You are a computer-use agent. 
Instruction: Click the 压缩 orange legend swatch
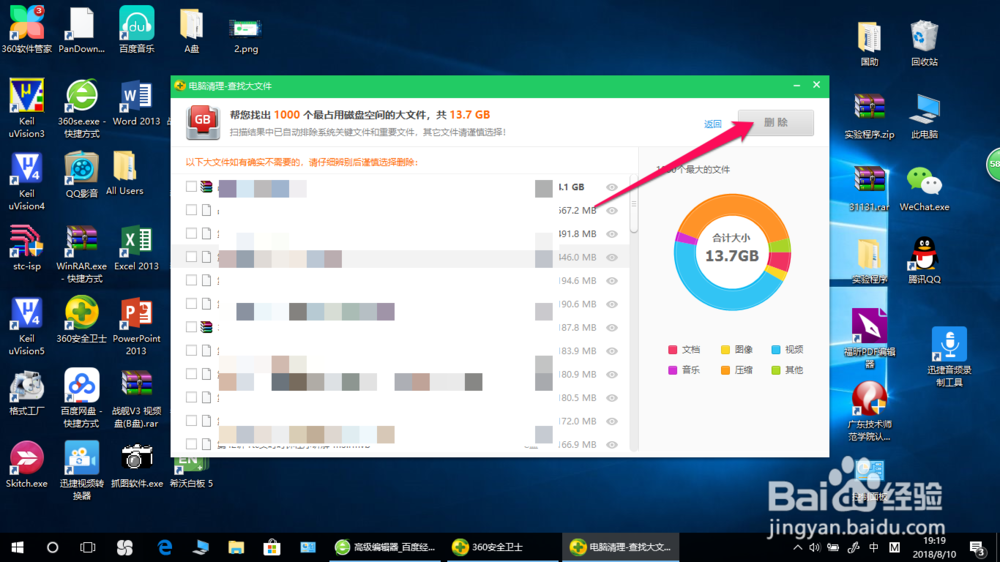[x=725, y=370]
